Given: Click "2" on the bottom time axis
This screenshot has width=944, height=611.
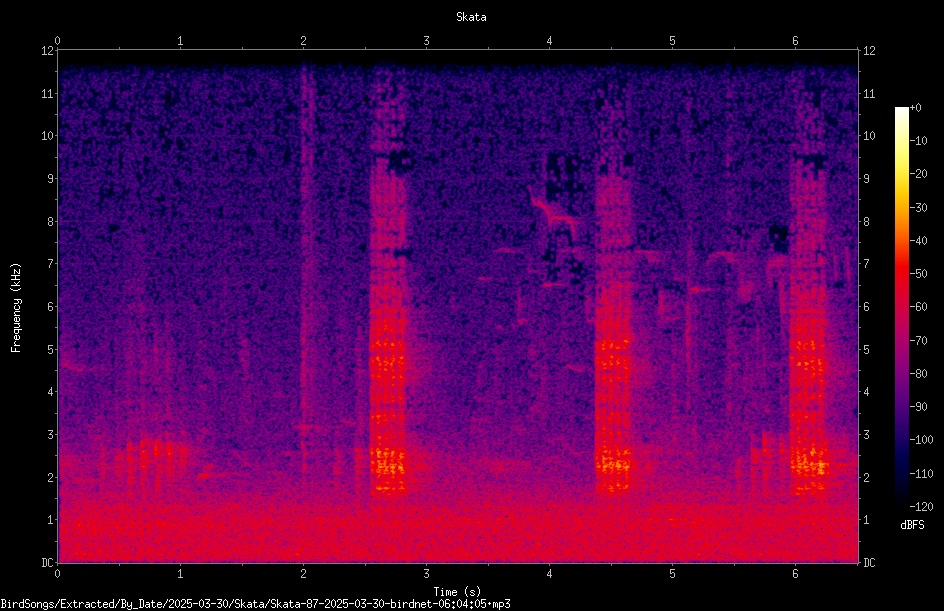Looking at the screenshot, I should (303, 574).
